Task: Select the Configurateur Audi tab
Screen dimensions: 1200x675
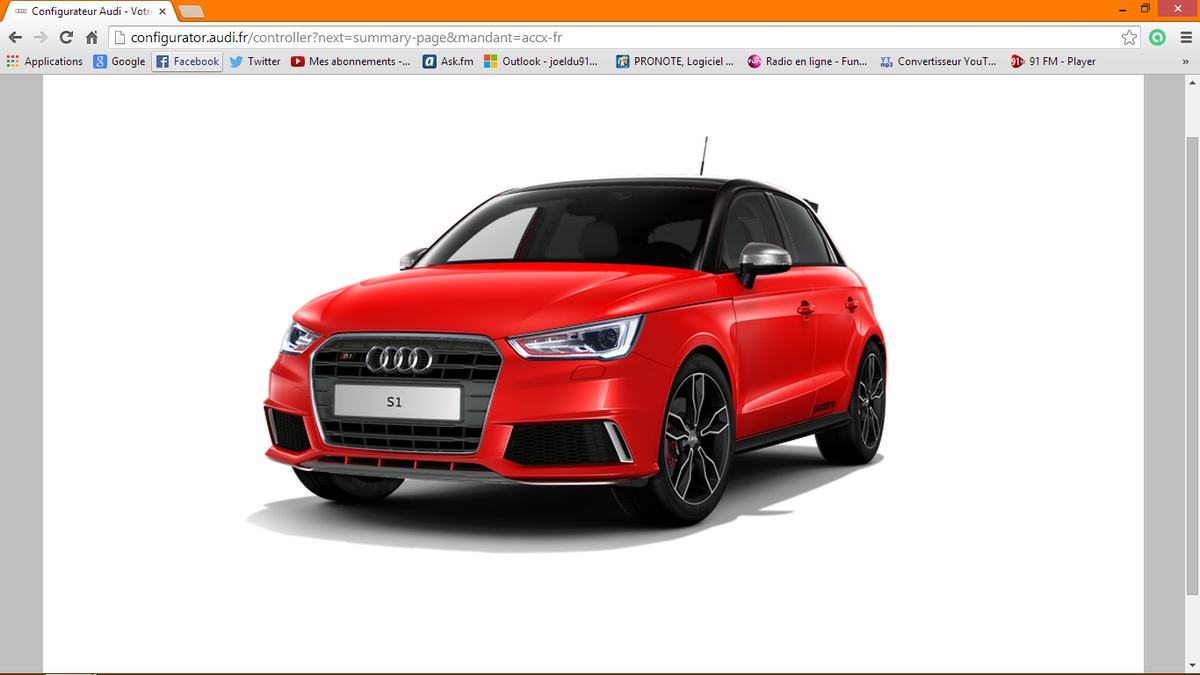Action: pos(88,11)
